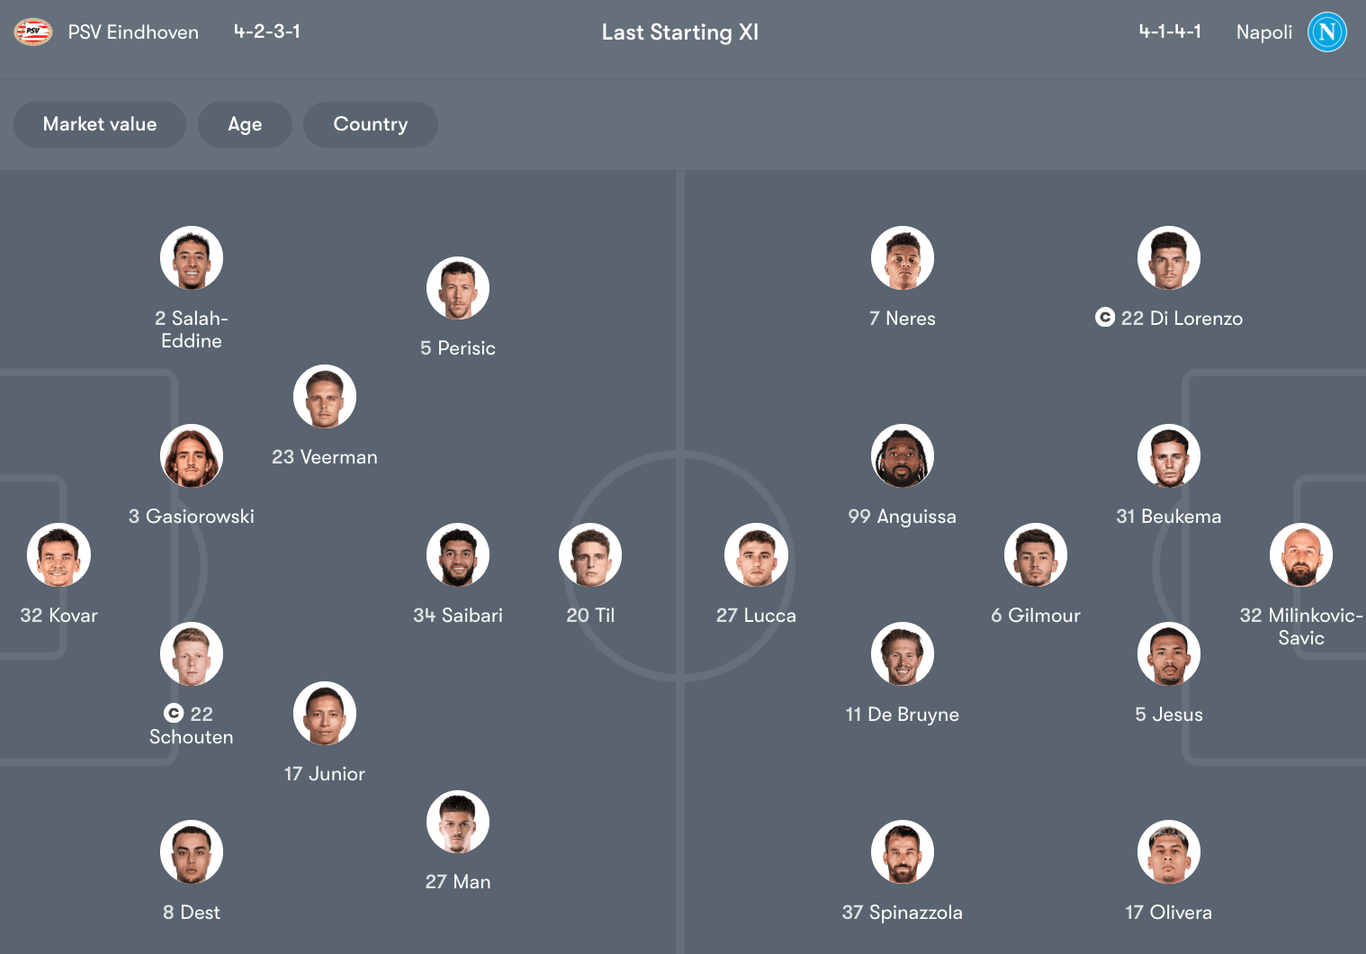This screenshot has width=1366, height=954.
Task: Click the 7 Neres name label
Action: pos(902,318)
